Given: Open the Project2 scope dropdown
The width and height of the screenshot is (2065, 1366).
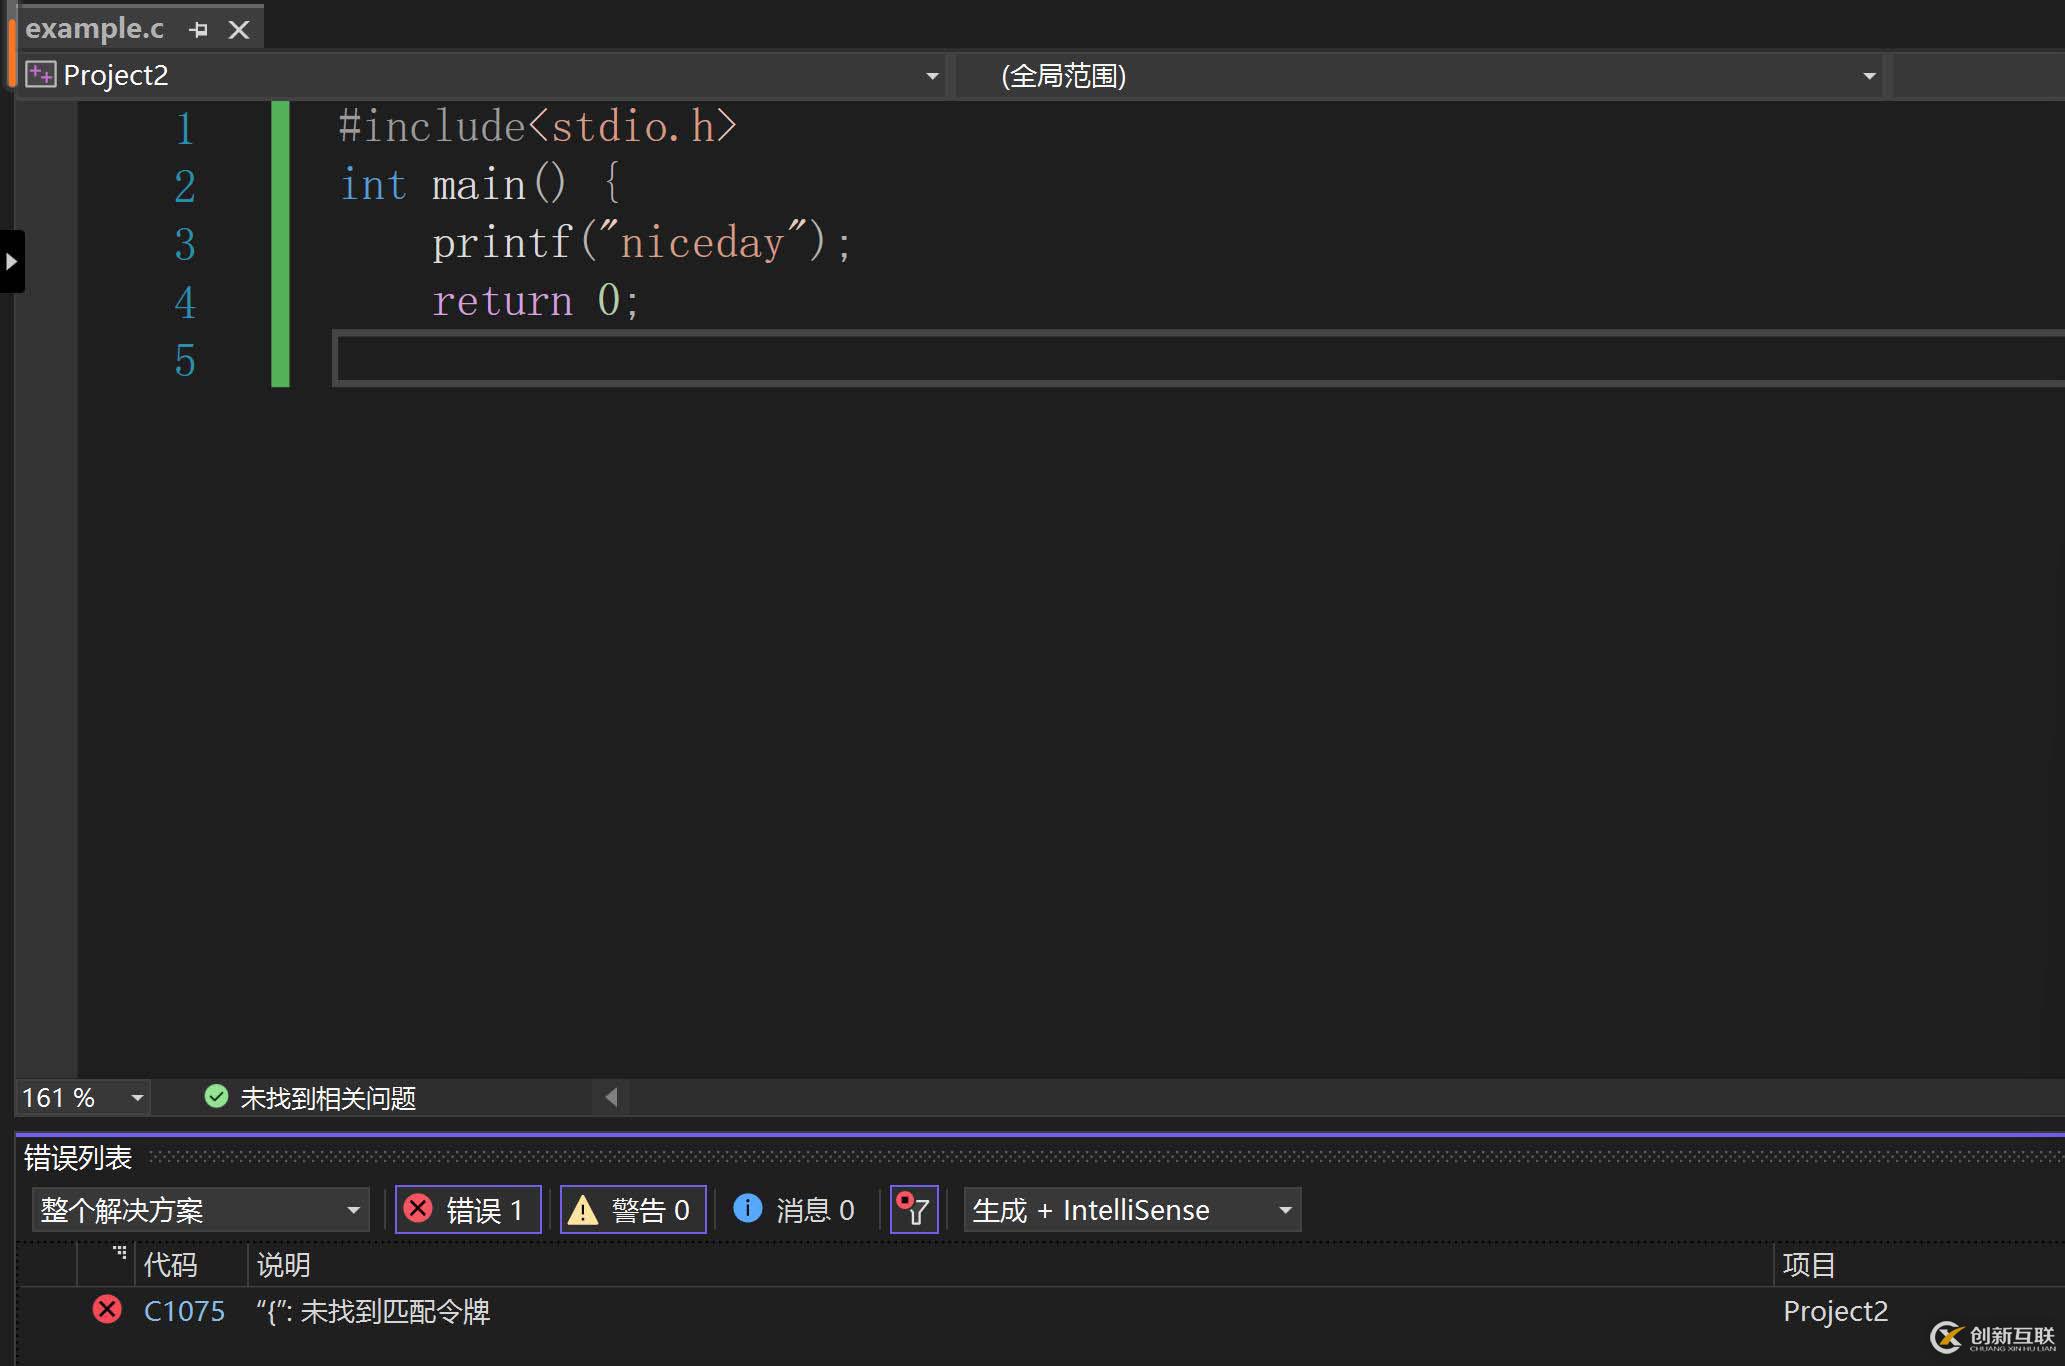Looking at the screenshot, I should [x=931, y=76].
